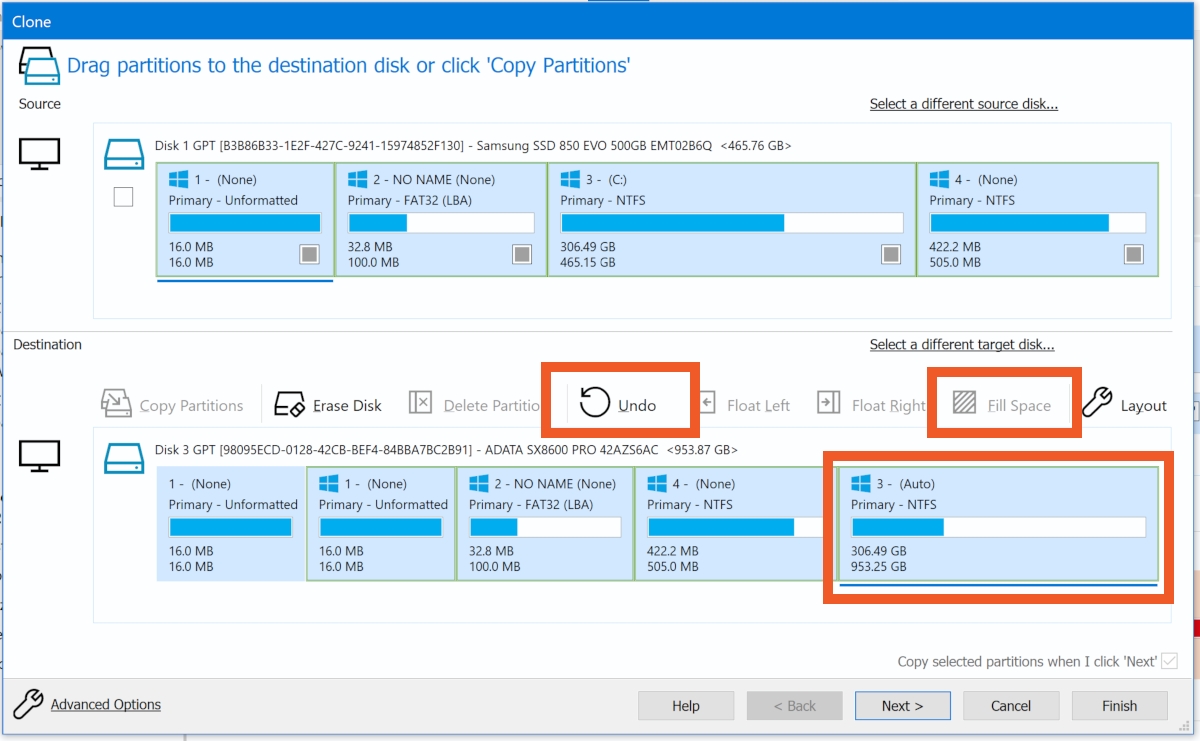Click the Fill Space icon
This screenshot has width=1200, height=741.
(964, 403)
